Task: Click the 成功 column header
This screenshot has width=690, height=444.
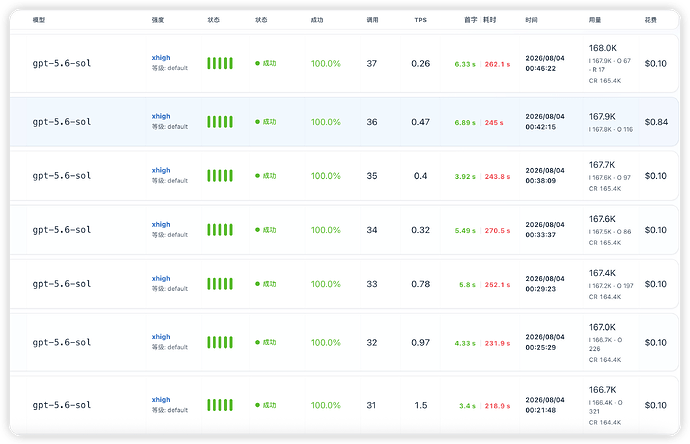Action: (317, 20)
